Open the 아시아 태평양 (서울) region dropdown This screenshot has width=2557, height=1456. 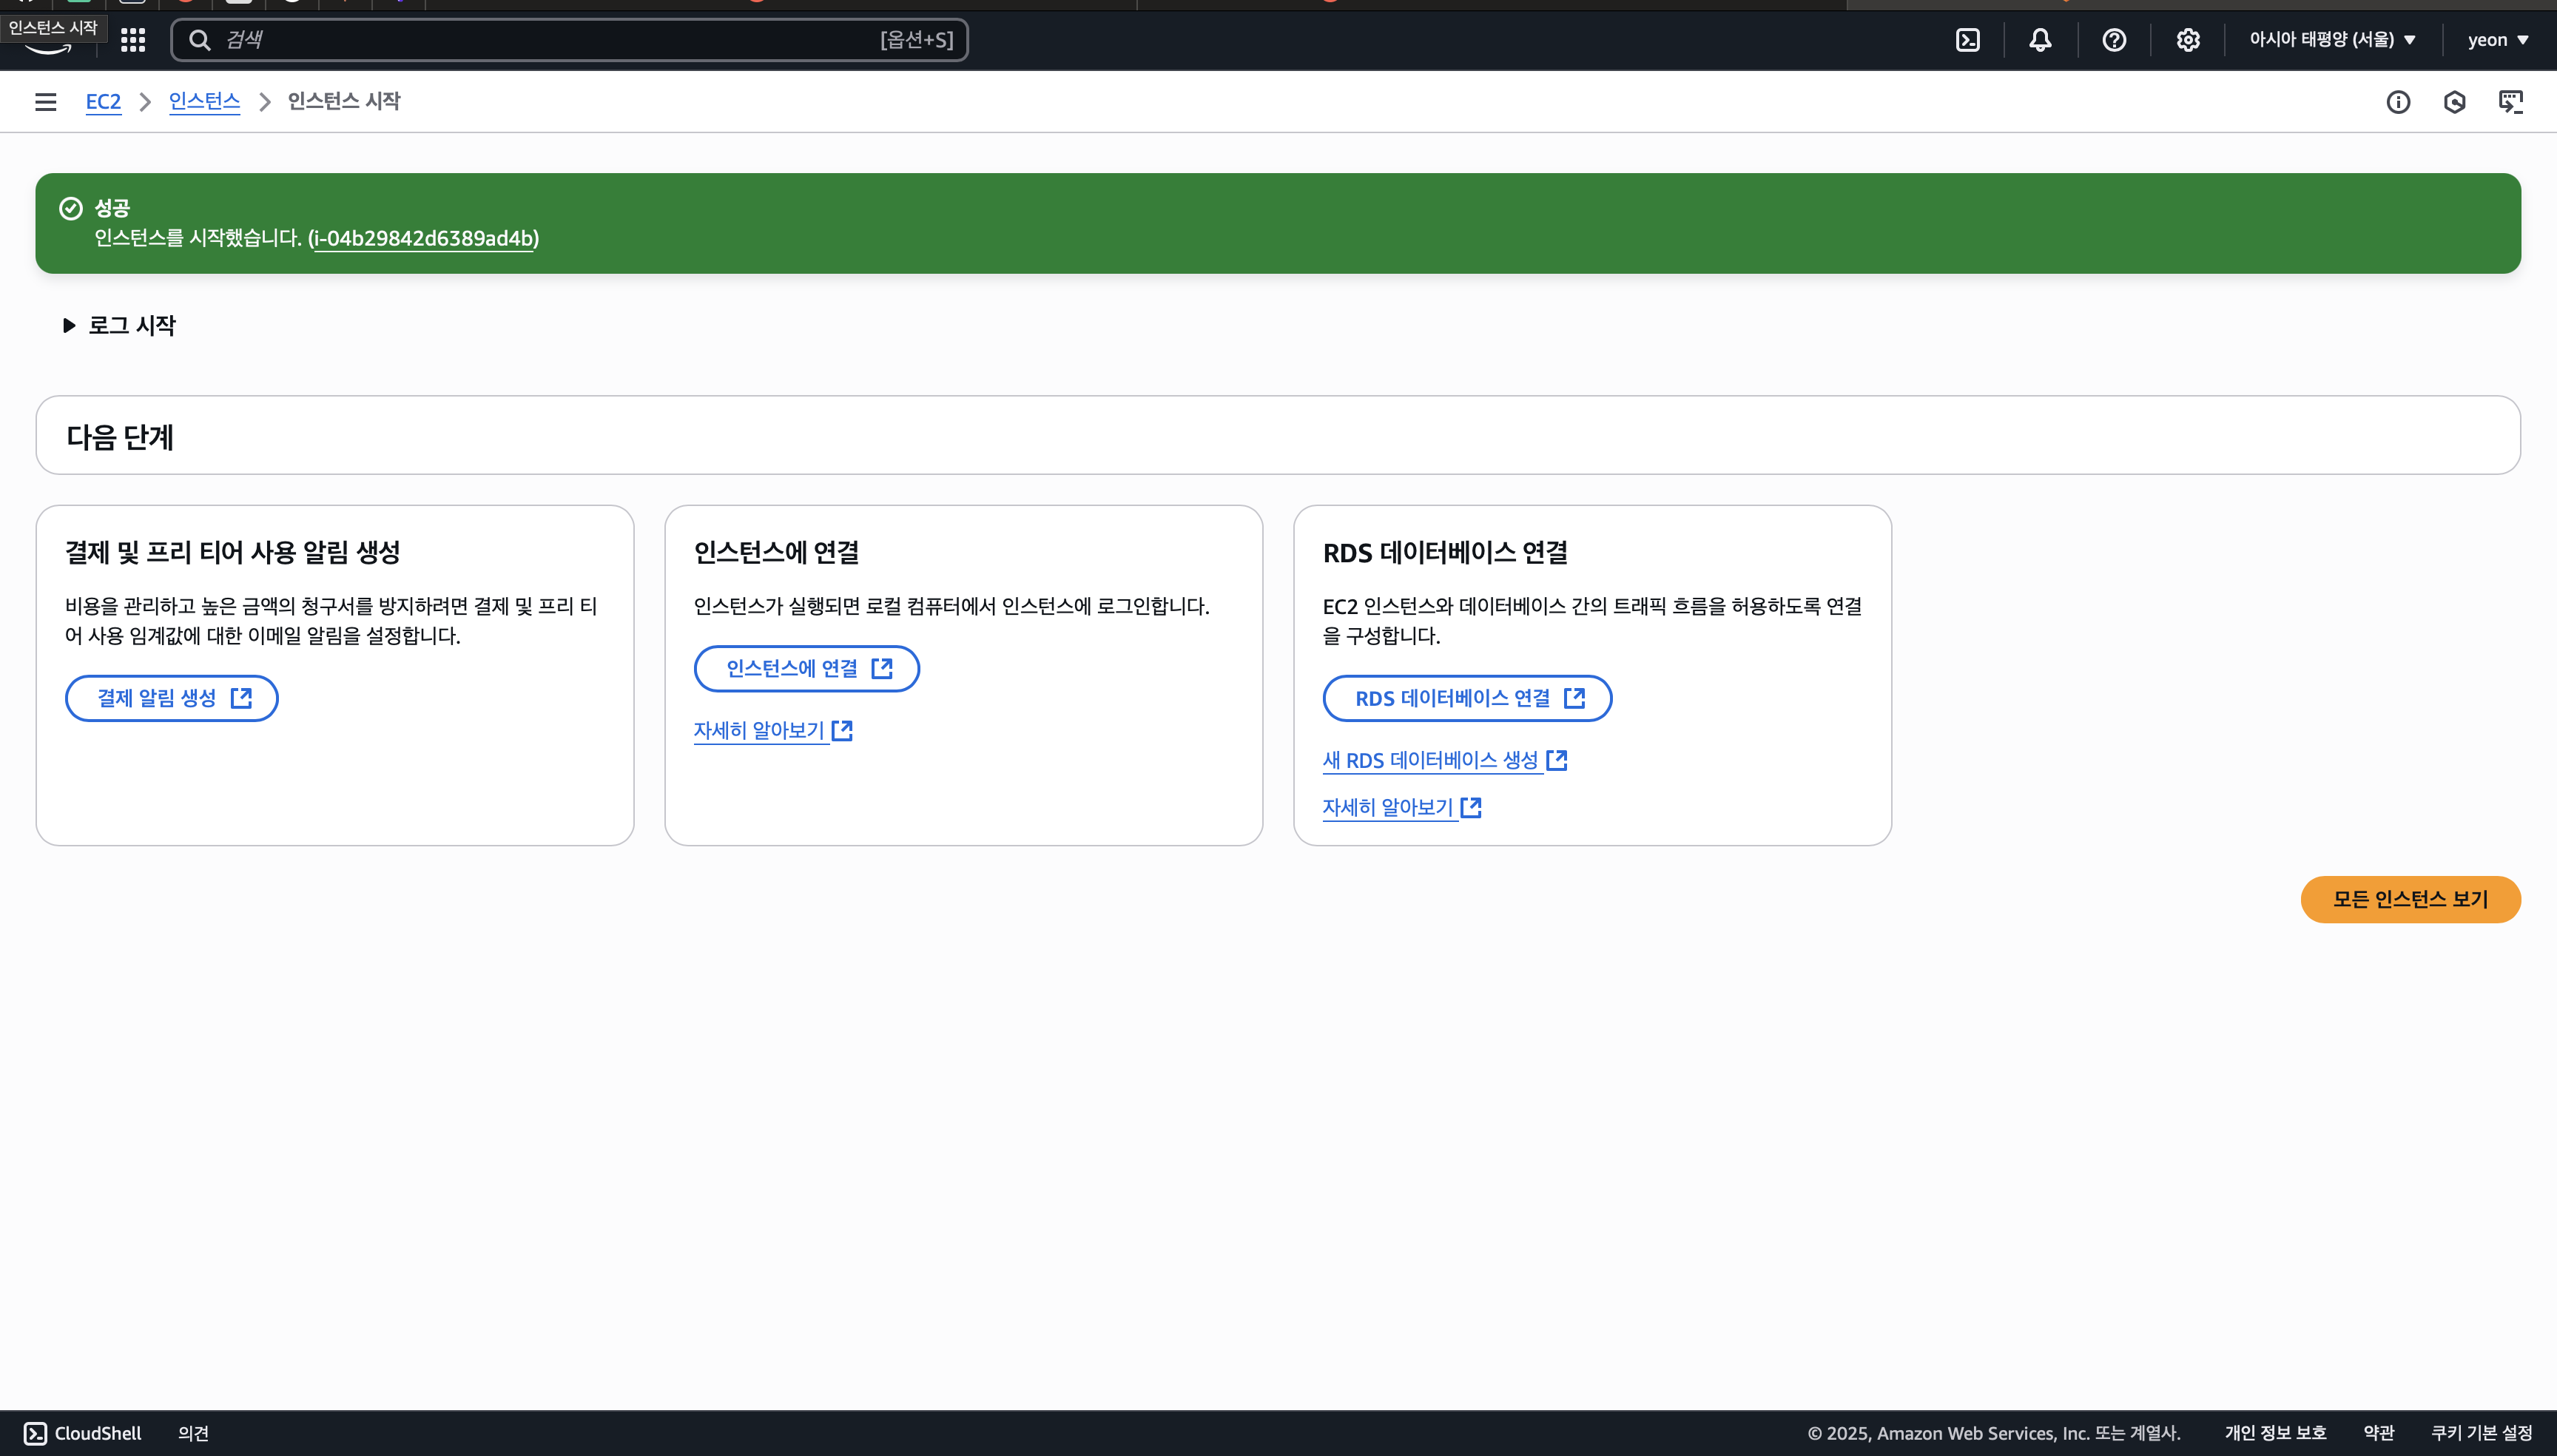(x=2332, y=40)
